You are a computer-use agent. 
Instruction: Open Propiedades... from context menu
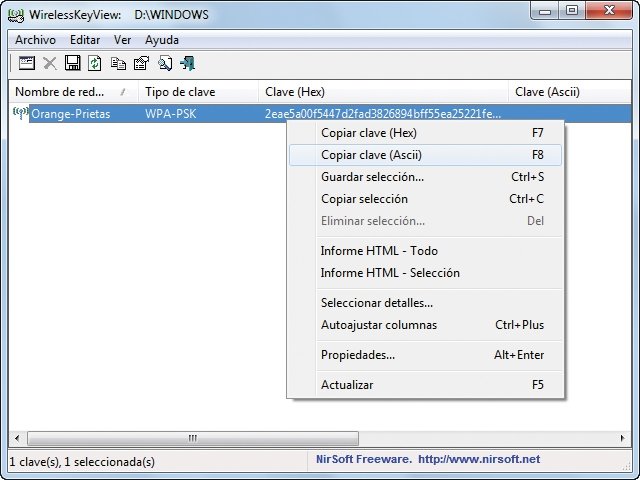(425, 355)
